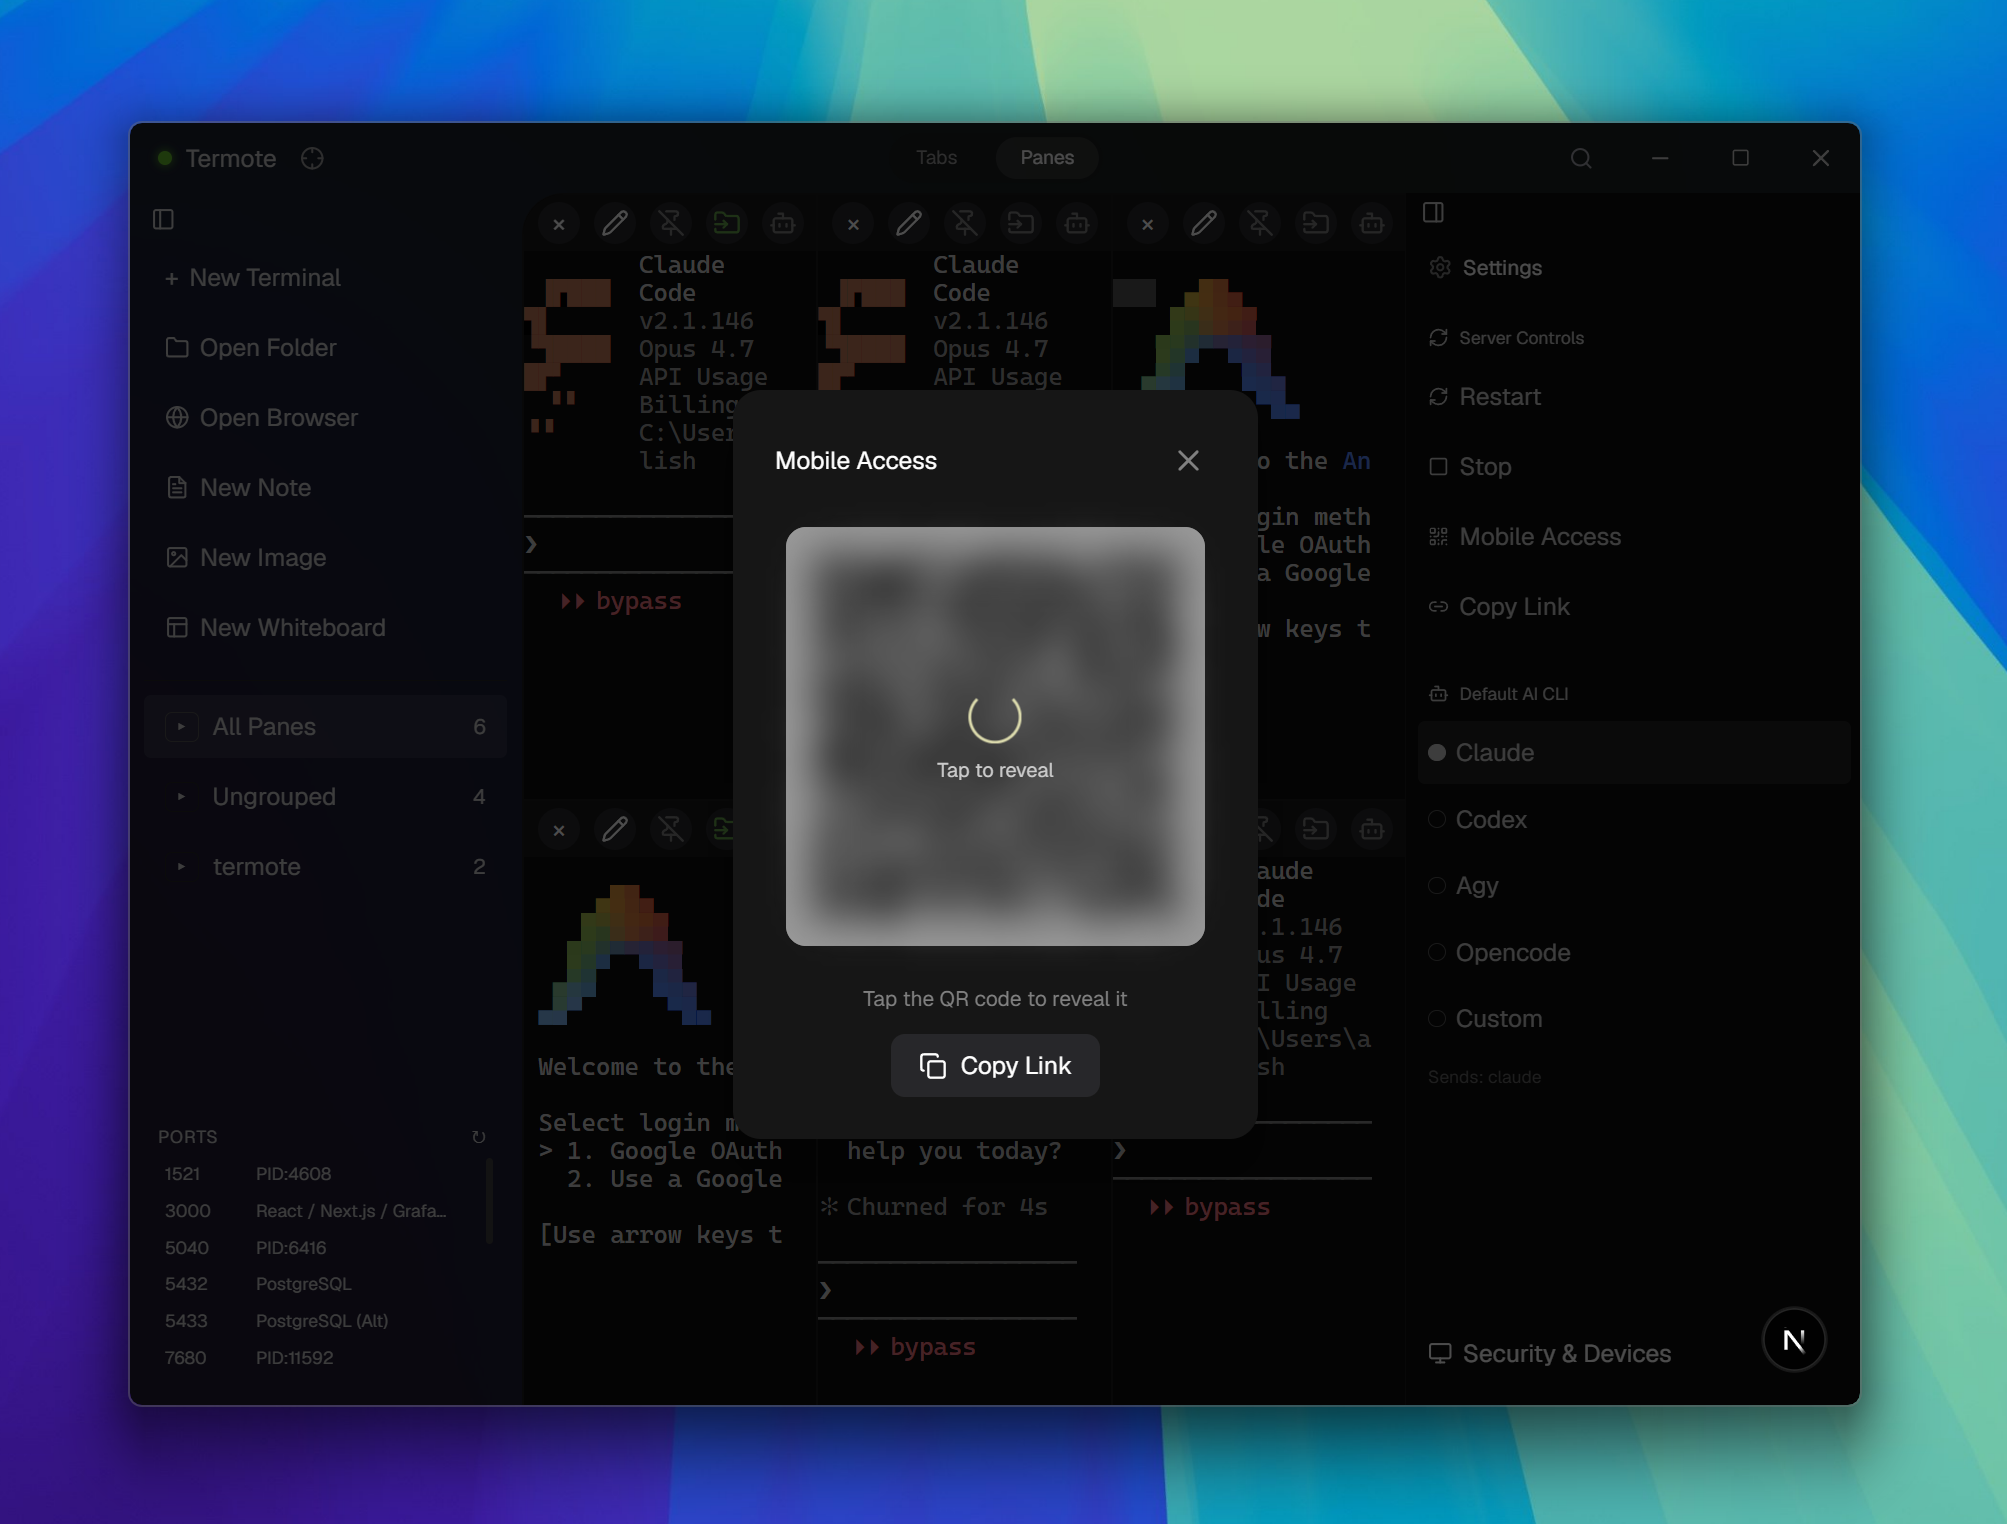
Task: Switch to the Tabs view
Action: coord(936,158)
